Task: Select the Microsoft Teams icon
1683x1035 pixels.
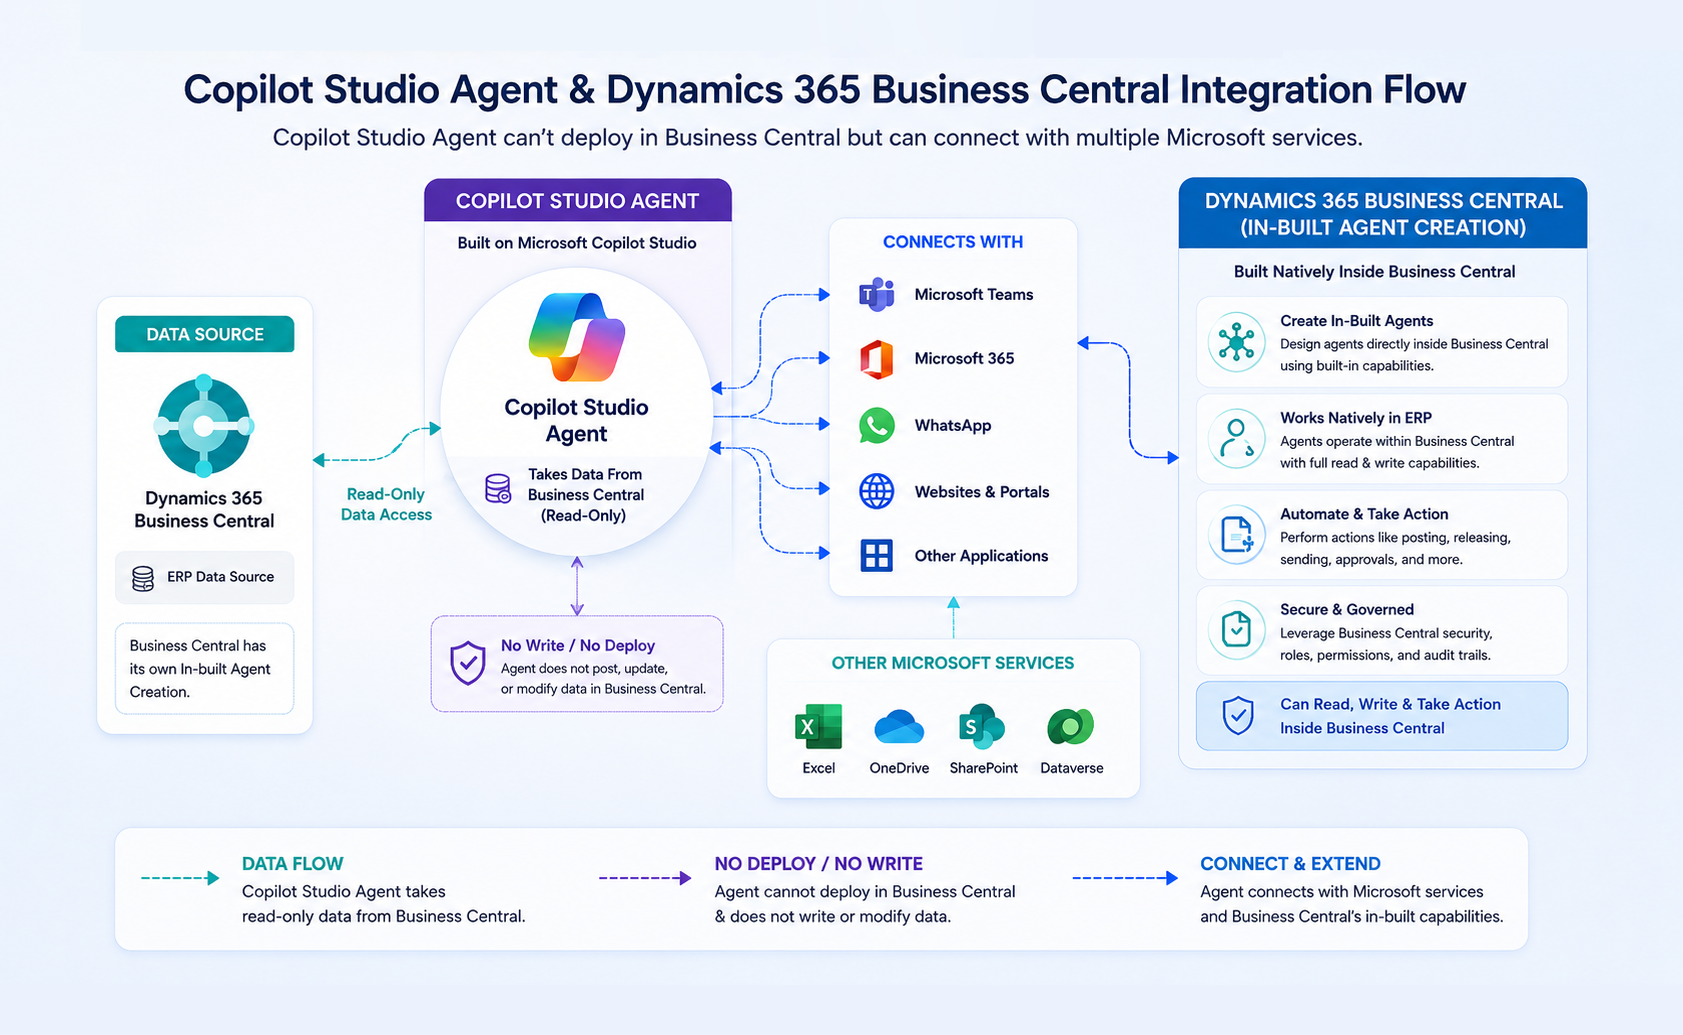Action: click(x=877, y=295)
